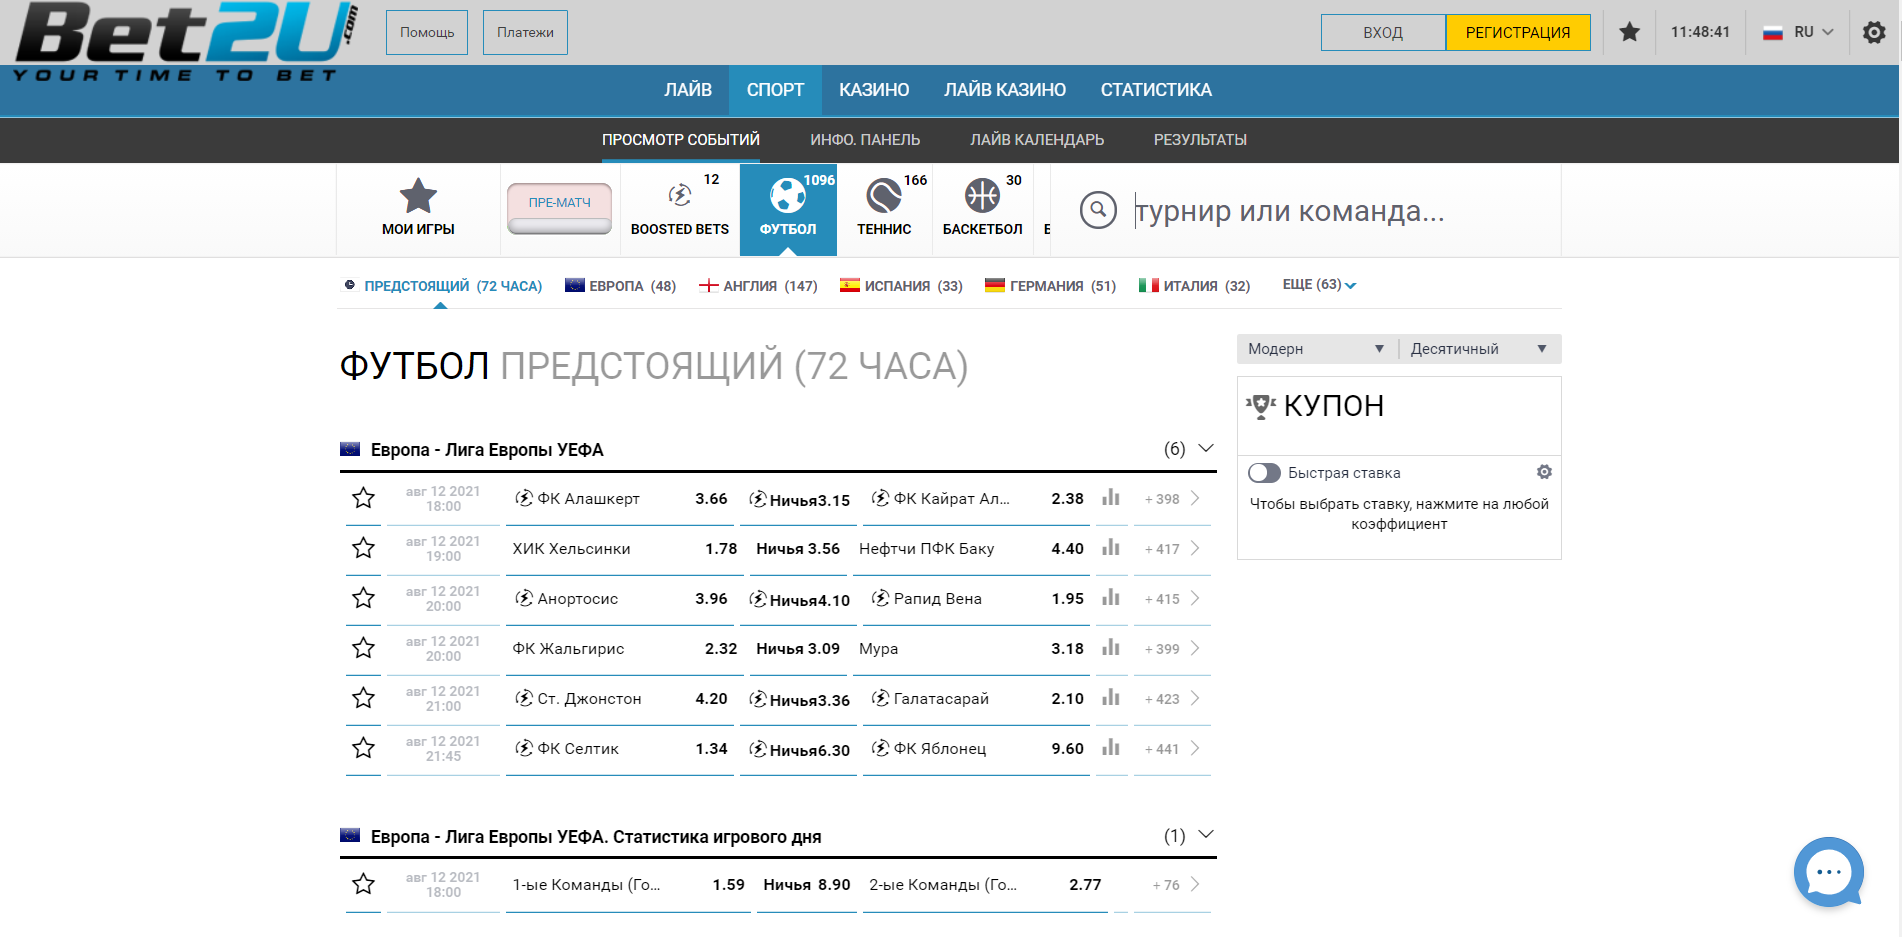Click the search magnifier icon
This screenshot has width=1902, height=937.
pyautogui.click(x=1098, y=210)
